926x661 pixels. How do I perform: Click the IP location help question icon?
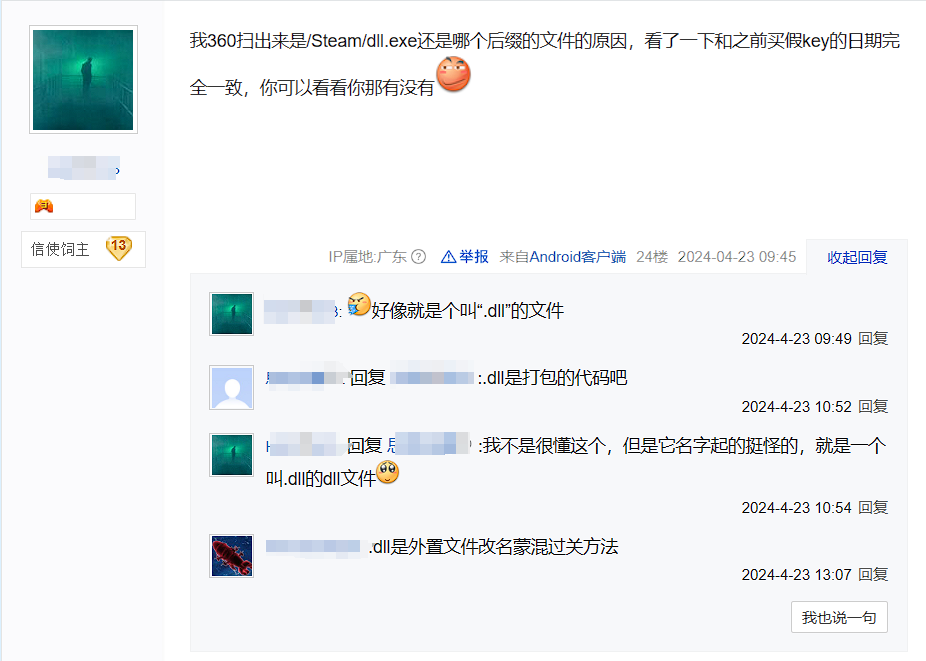pos(419,257)
